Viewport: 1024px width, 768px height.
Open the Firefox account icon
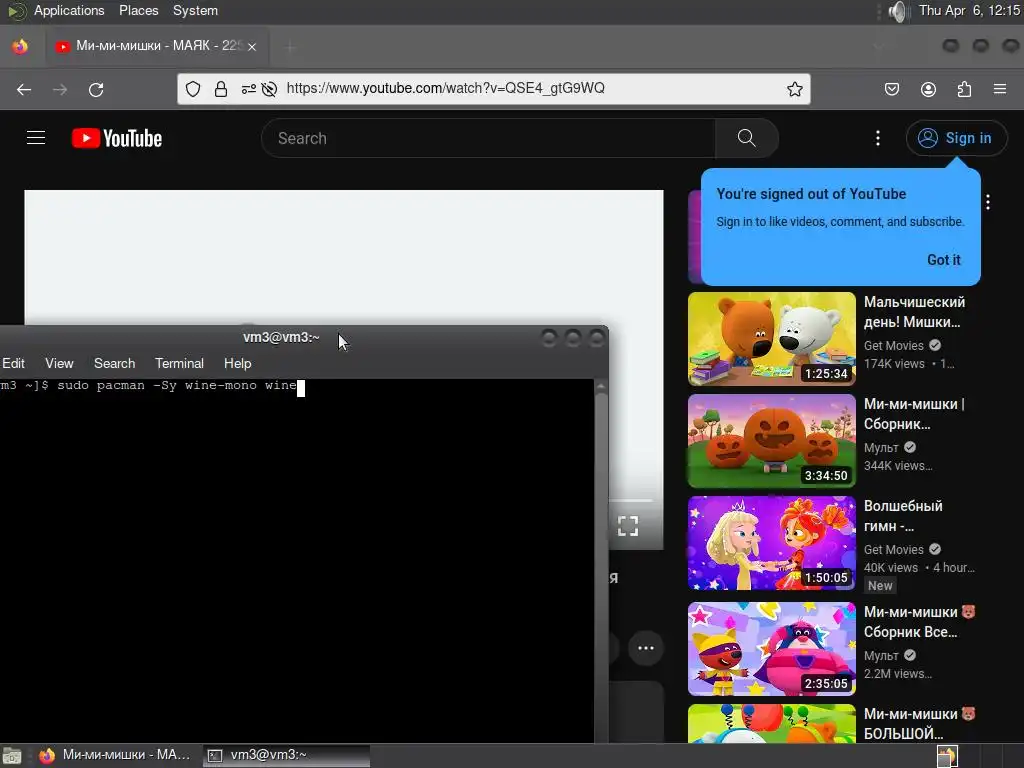(928, 89)
